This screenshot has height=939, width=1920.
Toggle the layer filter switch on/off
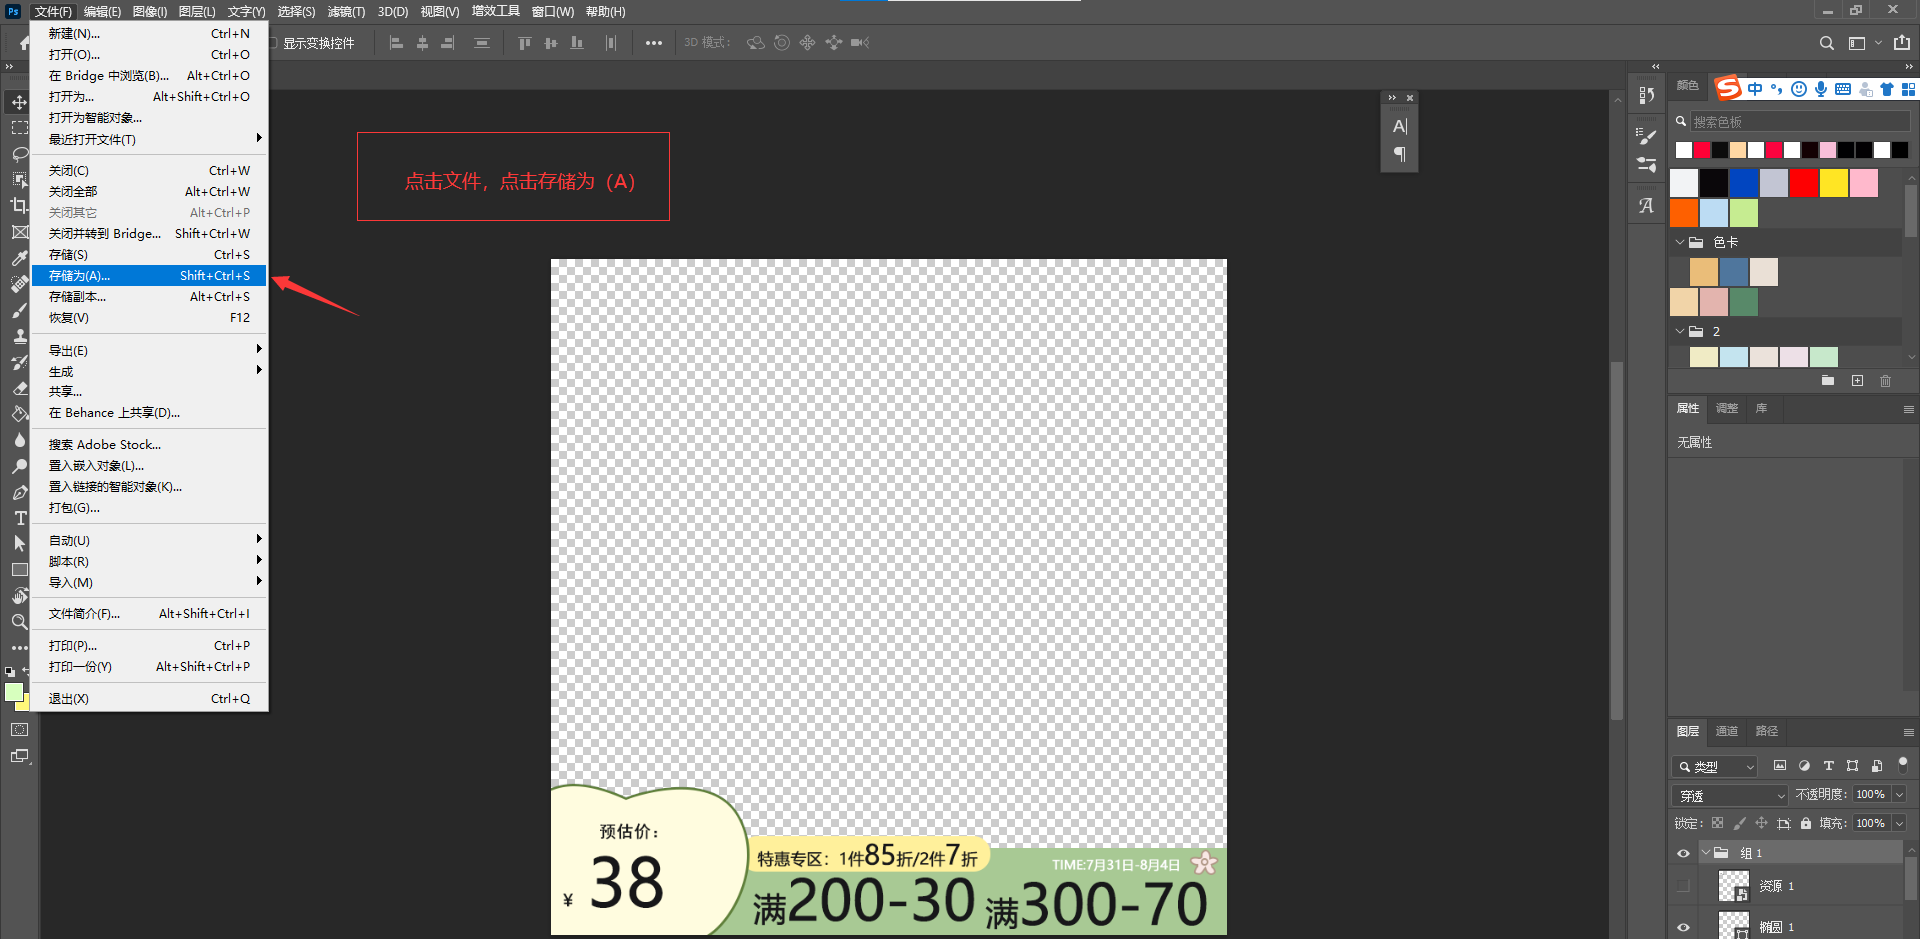(1902, 764)
